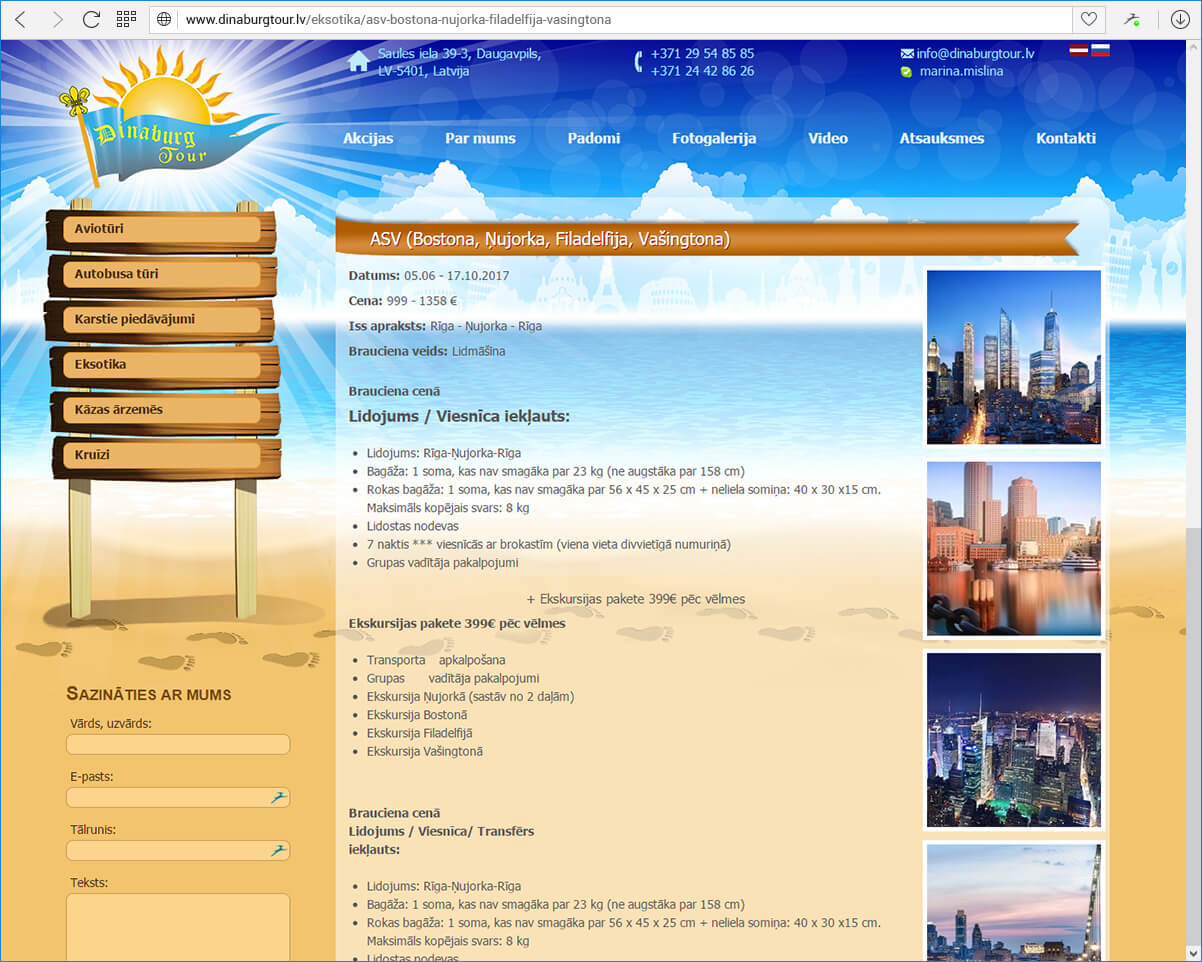1202x962 pixels.
Task: Click phone number +371 24 42 86 26
Action: click(702, 71)
